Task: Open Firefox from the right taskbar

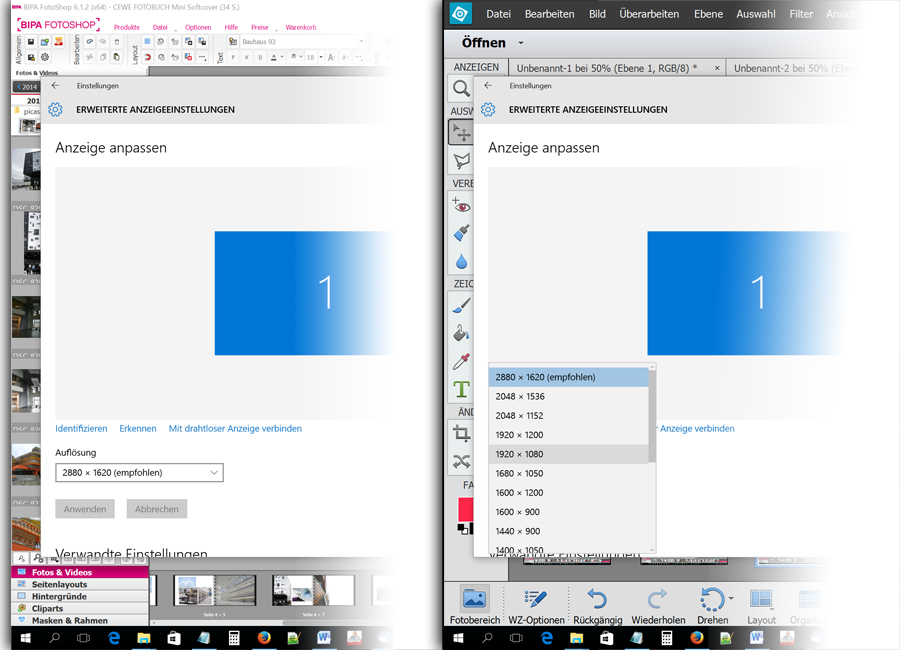Action: click(696, 638)
